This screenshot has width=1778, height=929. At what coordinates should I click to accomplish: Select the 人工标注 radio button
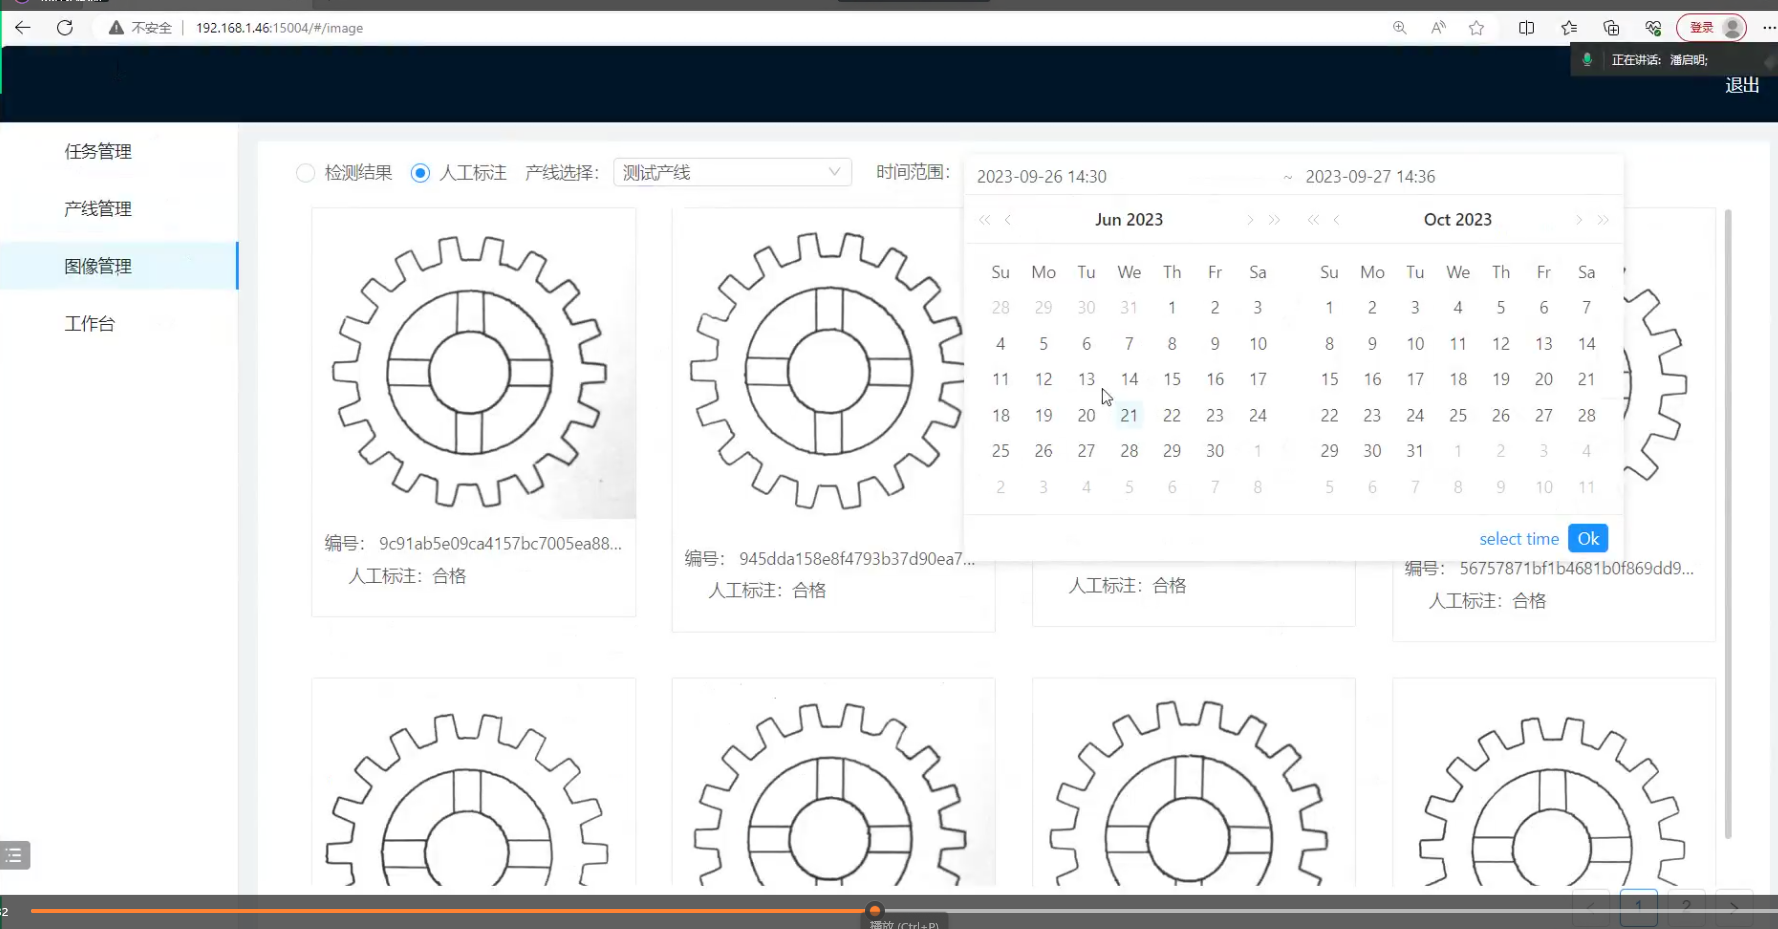[420, 173]
